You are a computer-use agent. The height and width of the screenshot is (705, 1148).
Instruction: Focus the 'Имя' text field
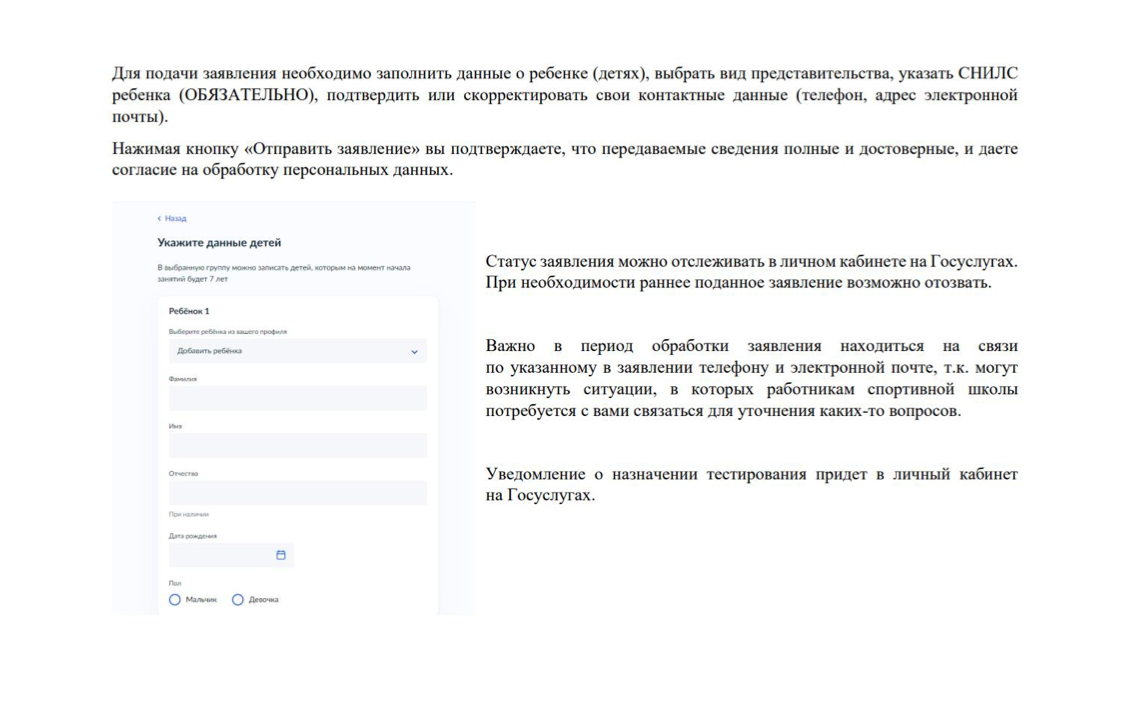click(x=297, y=445)
